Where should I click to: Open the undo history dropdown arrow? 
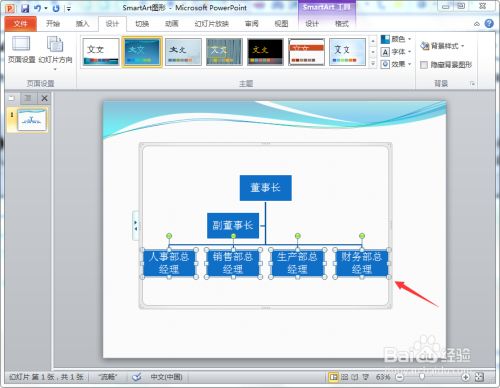point(46,8)
